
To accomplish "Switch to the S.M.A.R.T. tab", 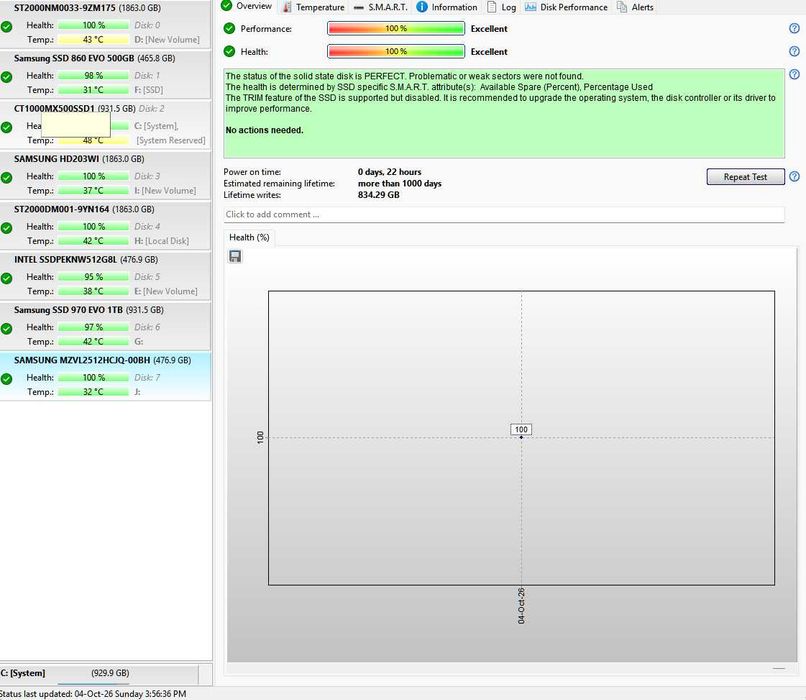I will pos(381,7).
